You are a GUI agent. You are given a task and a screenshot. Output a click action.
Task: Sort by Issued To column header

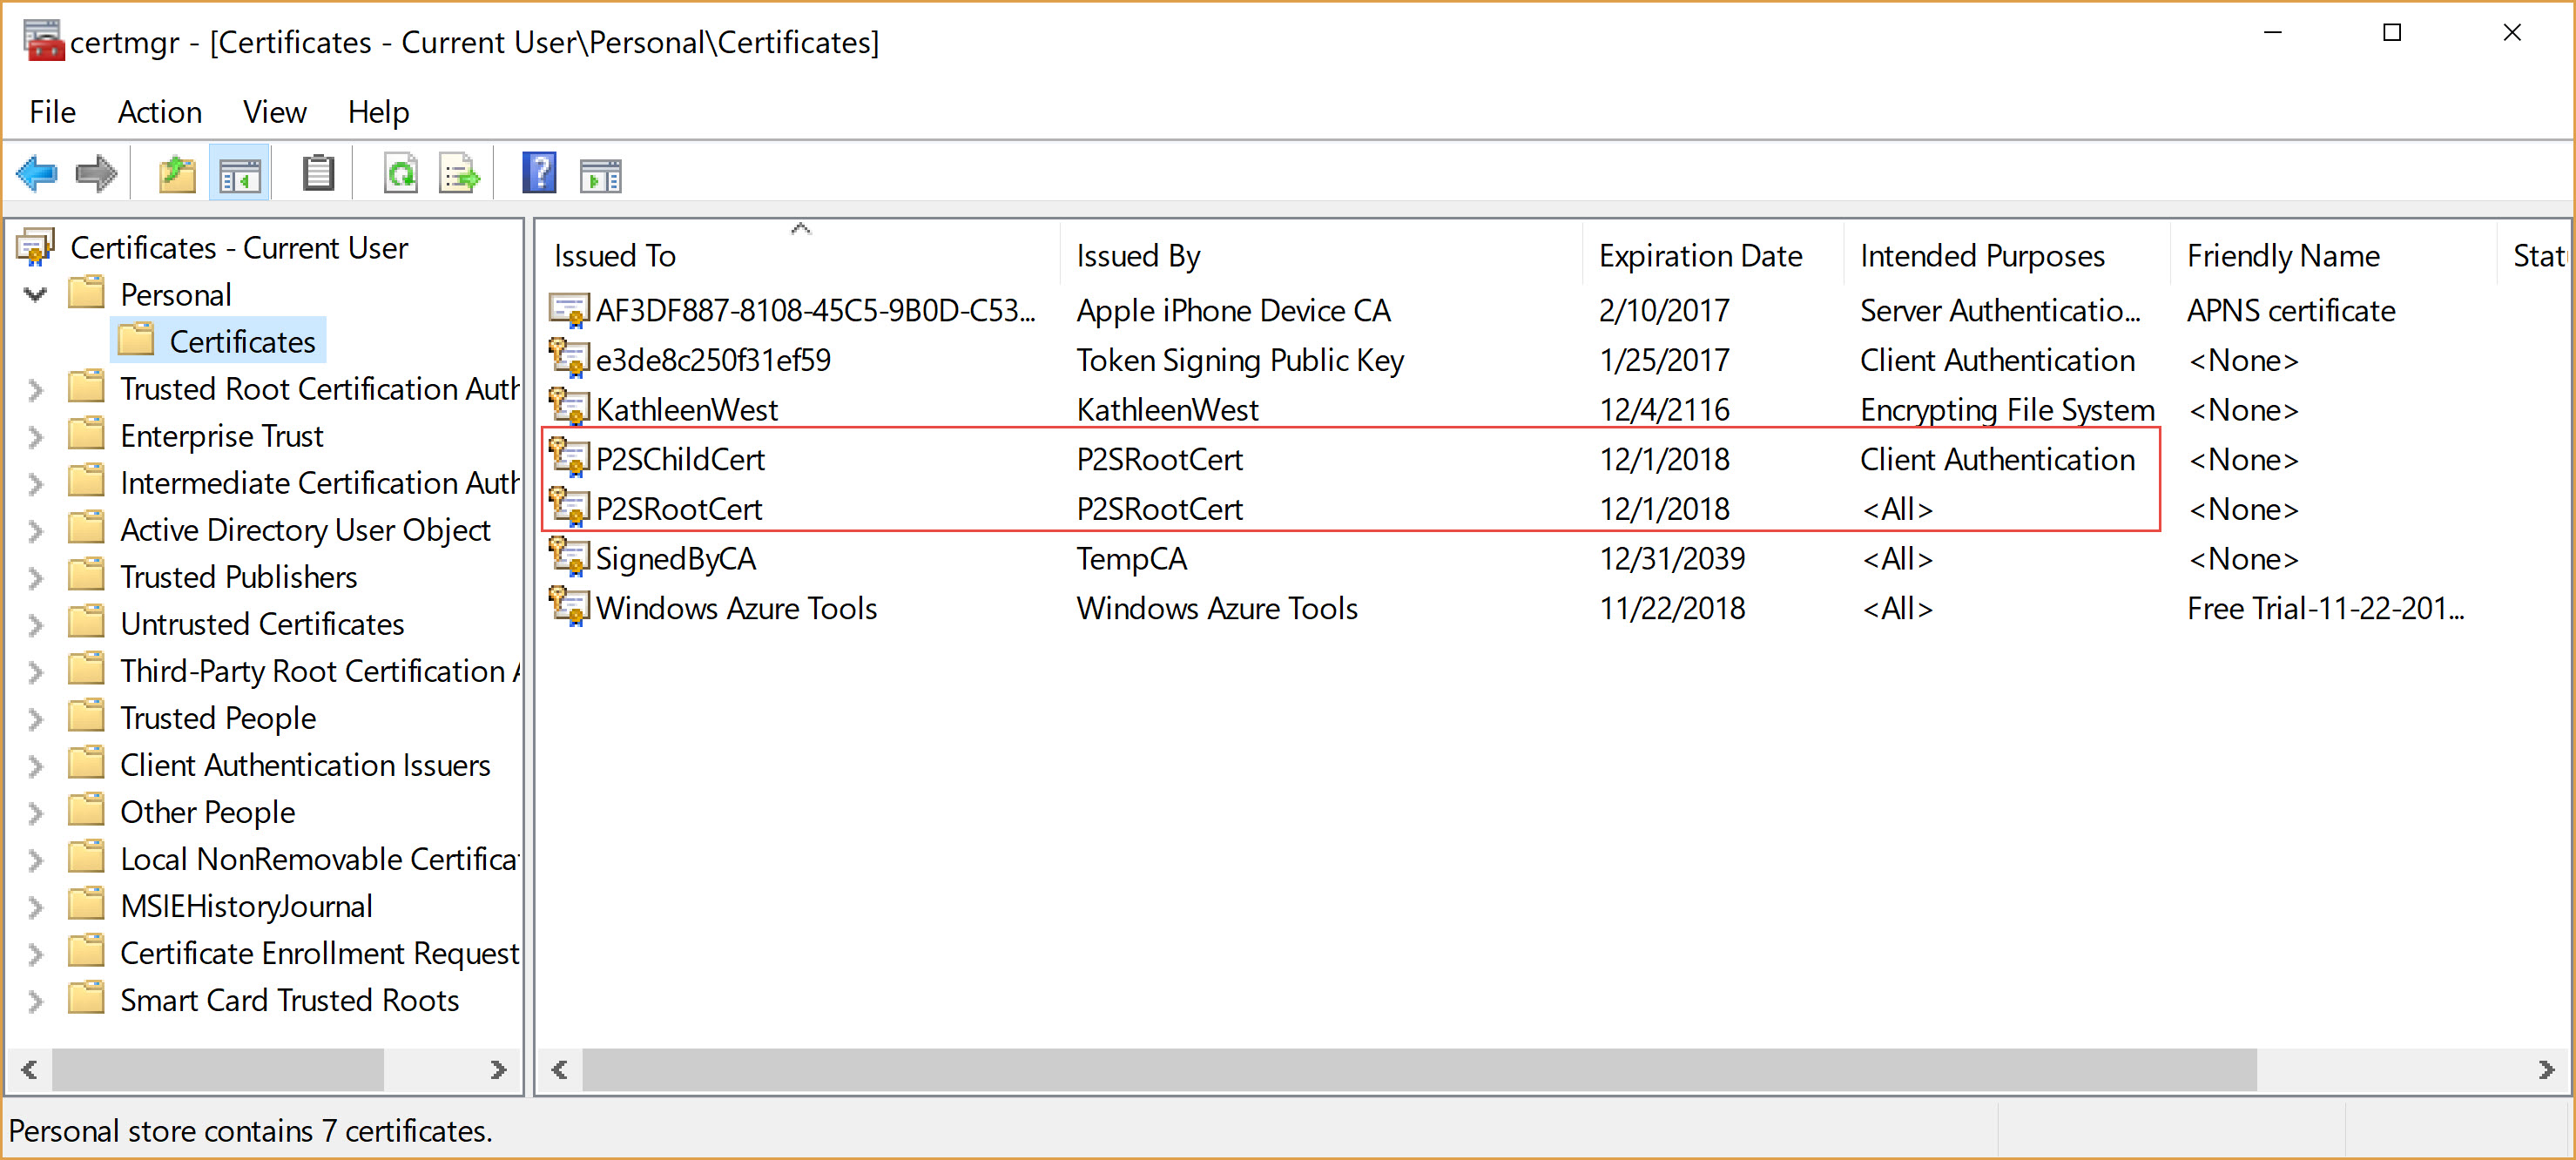pyautogui.click(x=798, y=255)
